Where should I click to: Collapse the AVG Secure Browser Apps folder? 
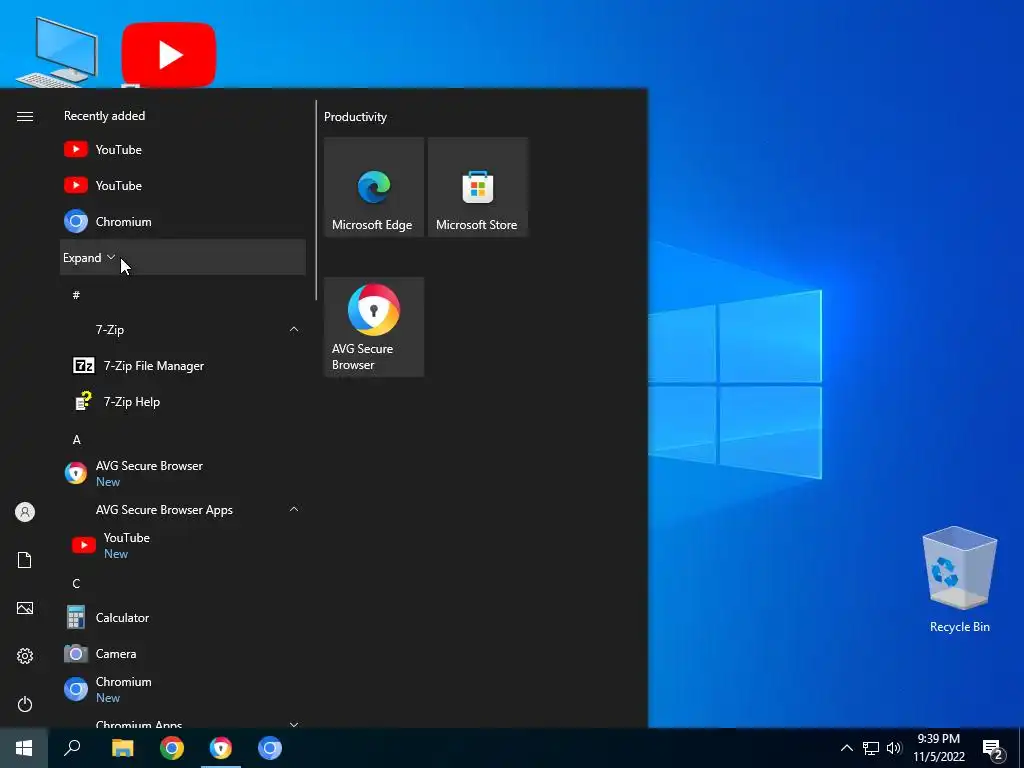pyautogui.click(x=183, y=509)
